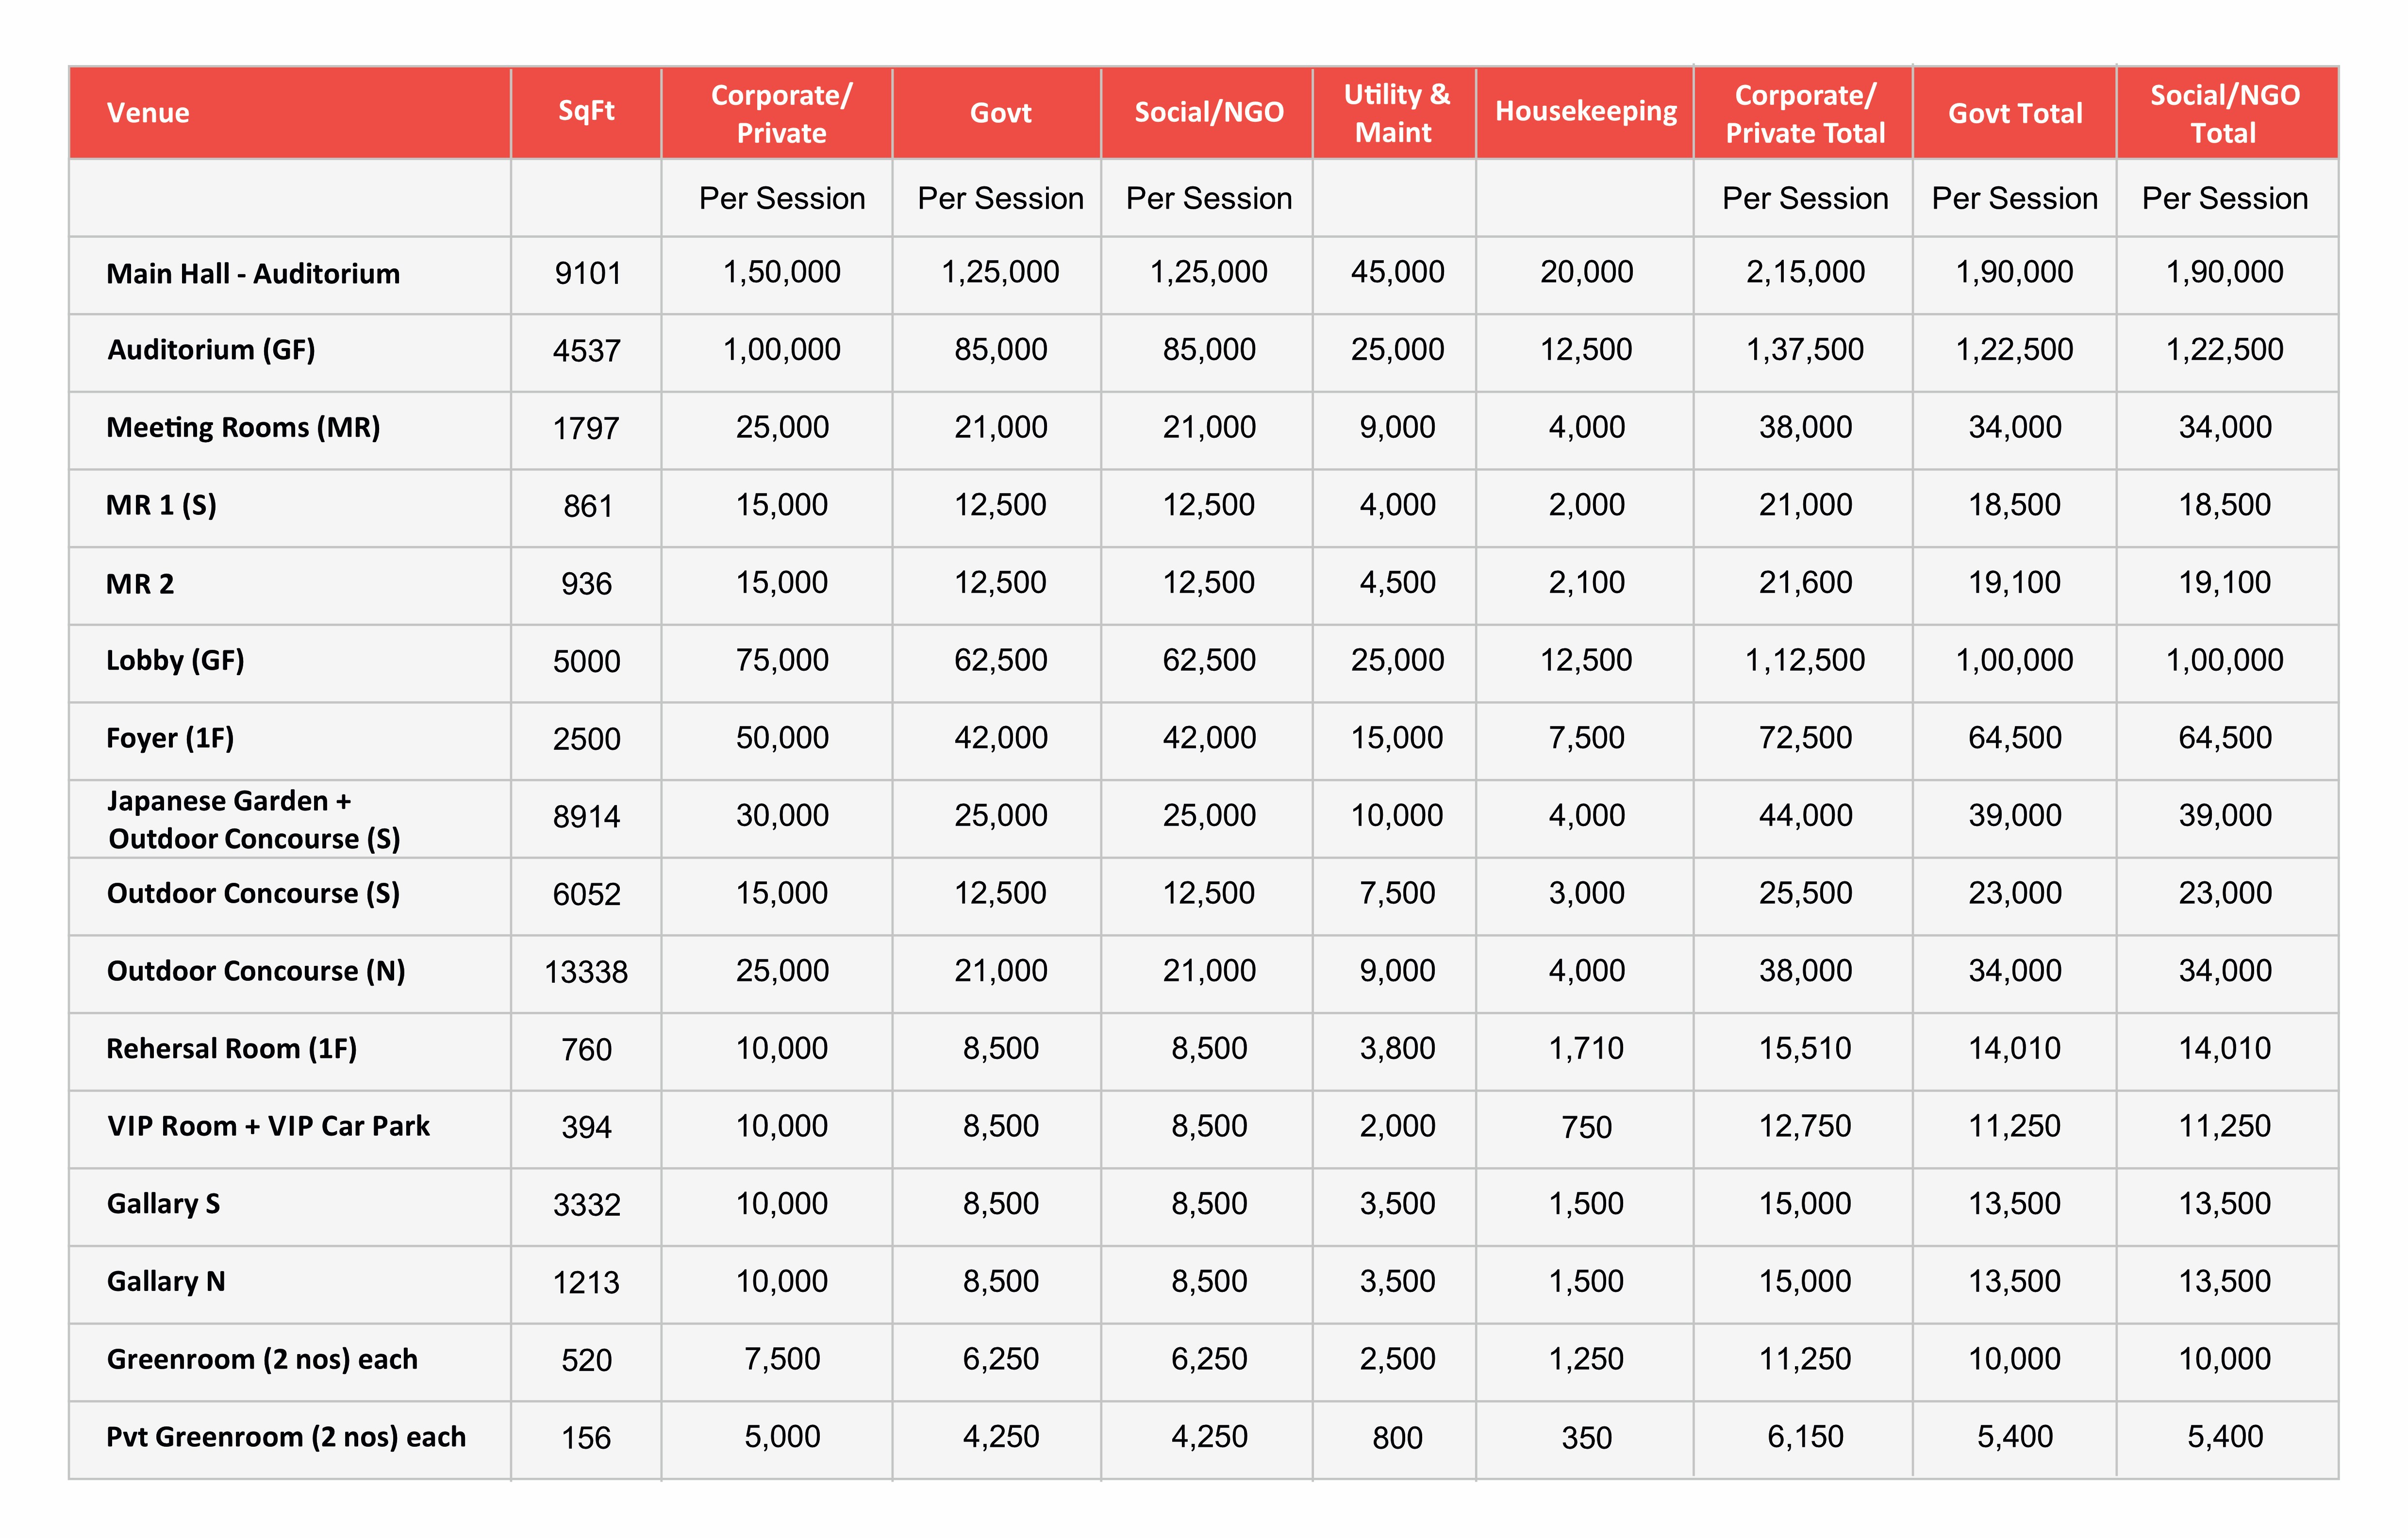Select the Social/NGO Total header cell
This screenshot has height=1538, width=2408.
coord(2224,113)
